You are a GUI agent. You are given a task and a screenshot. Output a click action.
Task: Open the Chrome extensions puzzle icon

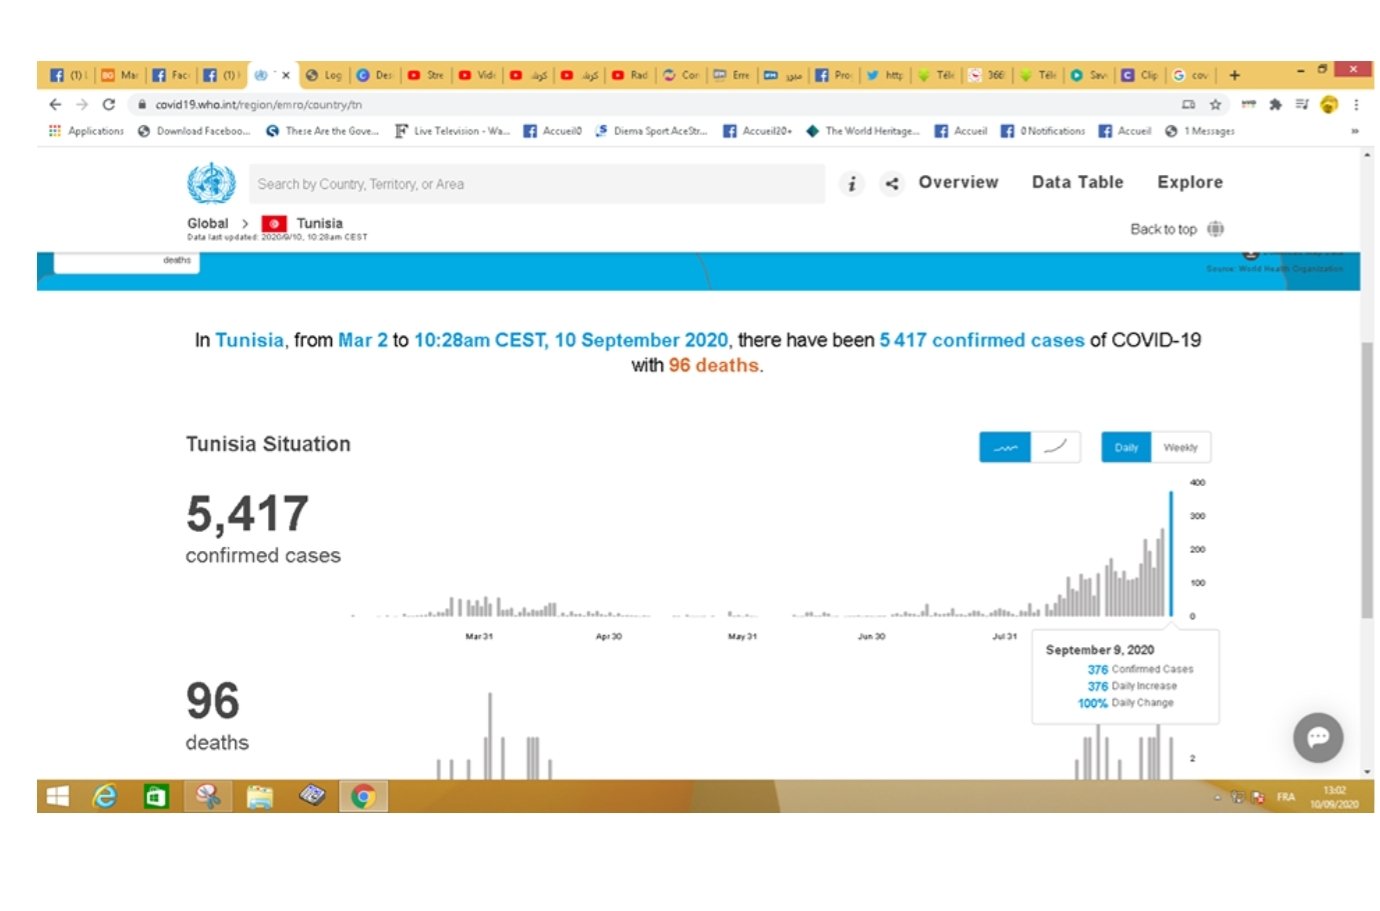[x=1275, y=104]
